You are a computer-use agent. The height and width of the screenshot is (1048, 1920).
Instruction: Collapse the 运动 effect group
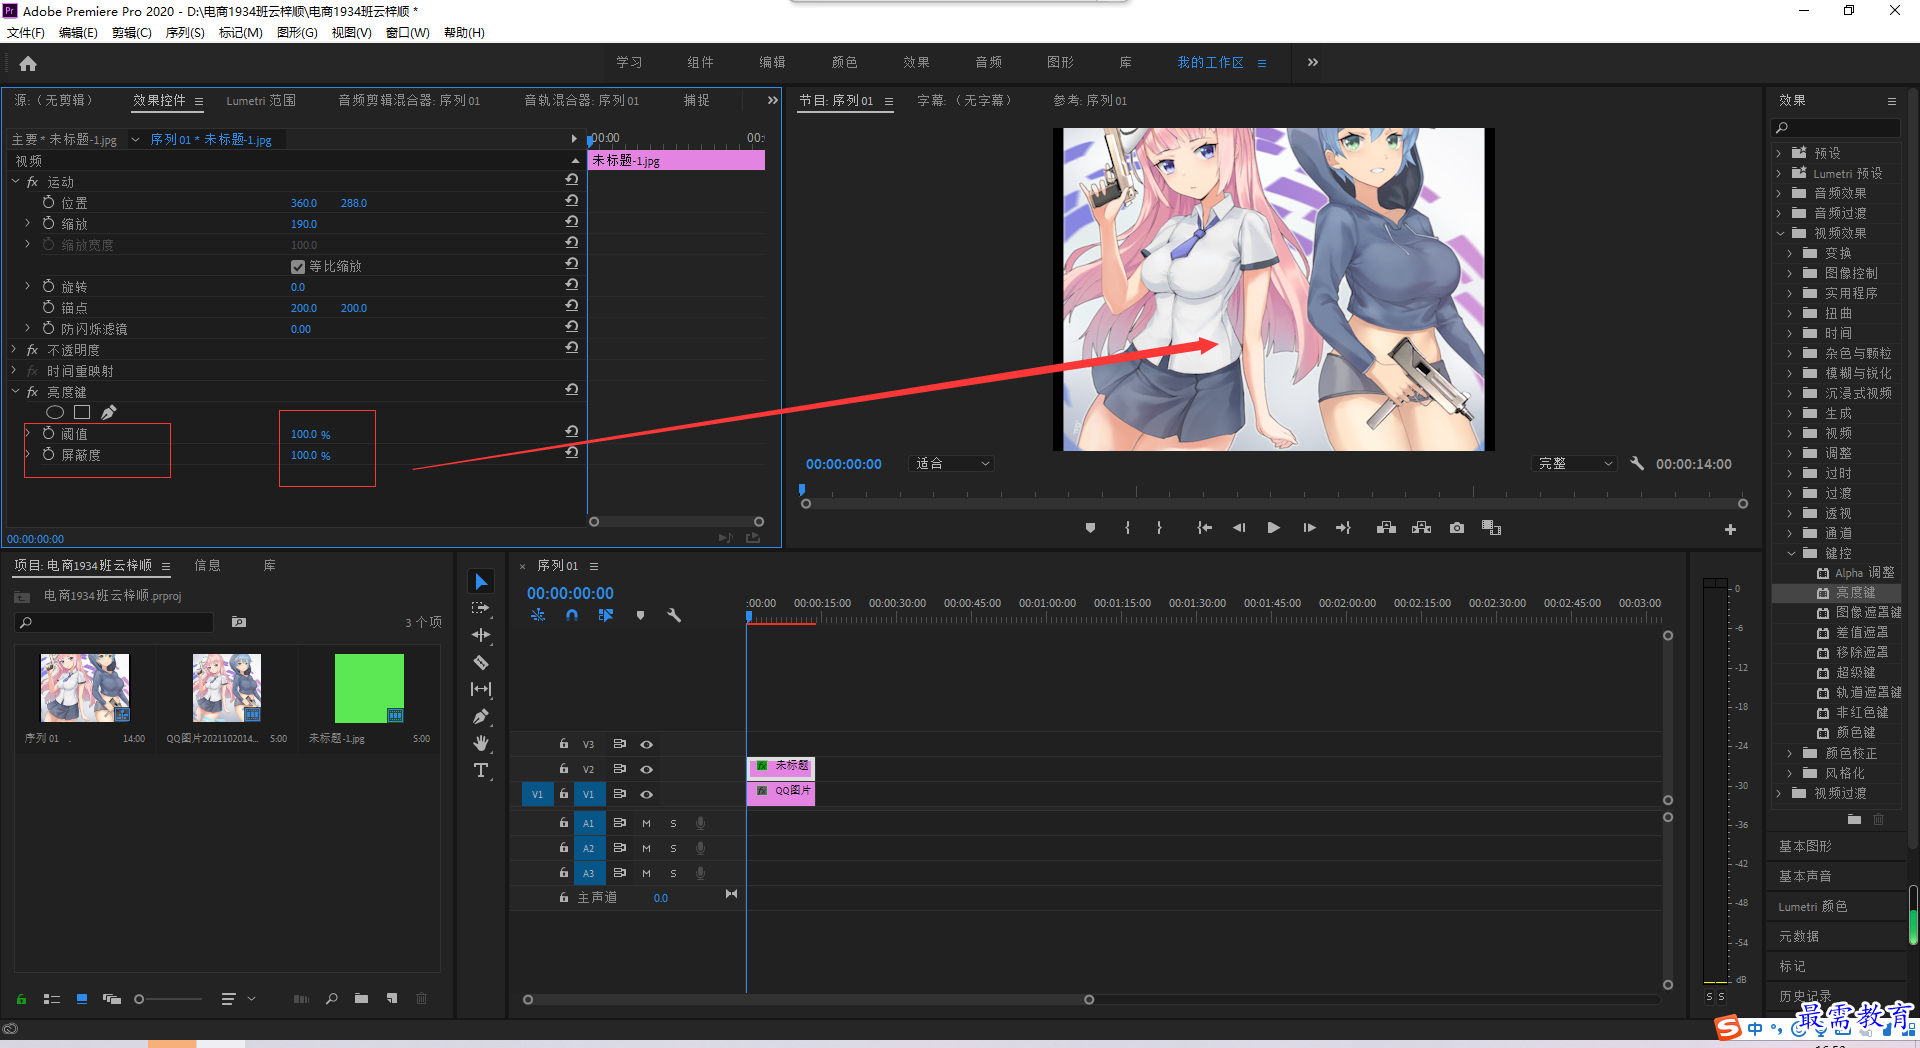click(16, 182)
